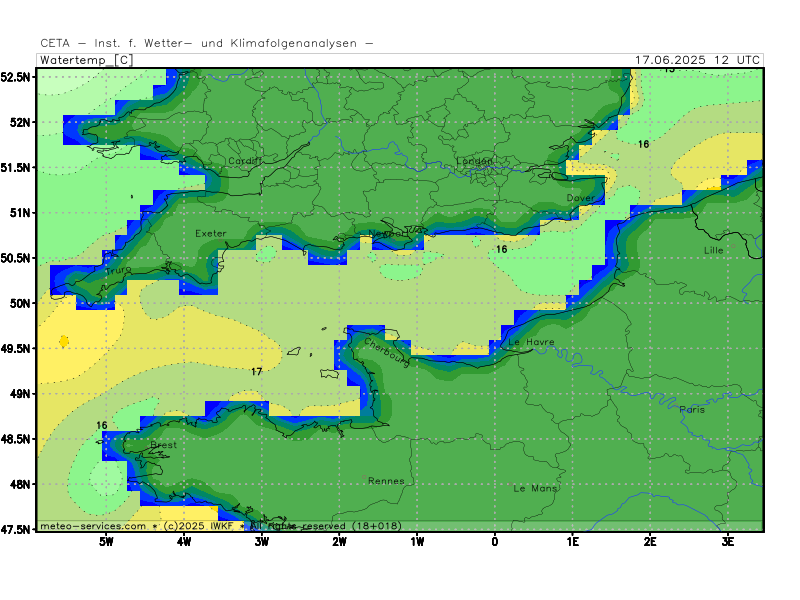Select the Exeter city label
800x600 pixels.
[x=211, y=234]
